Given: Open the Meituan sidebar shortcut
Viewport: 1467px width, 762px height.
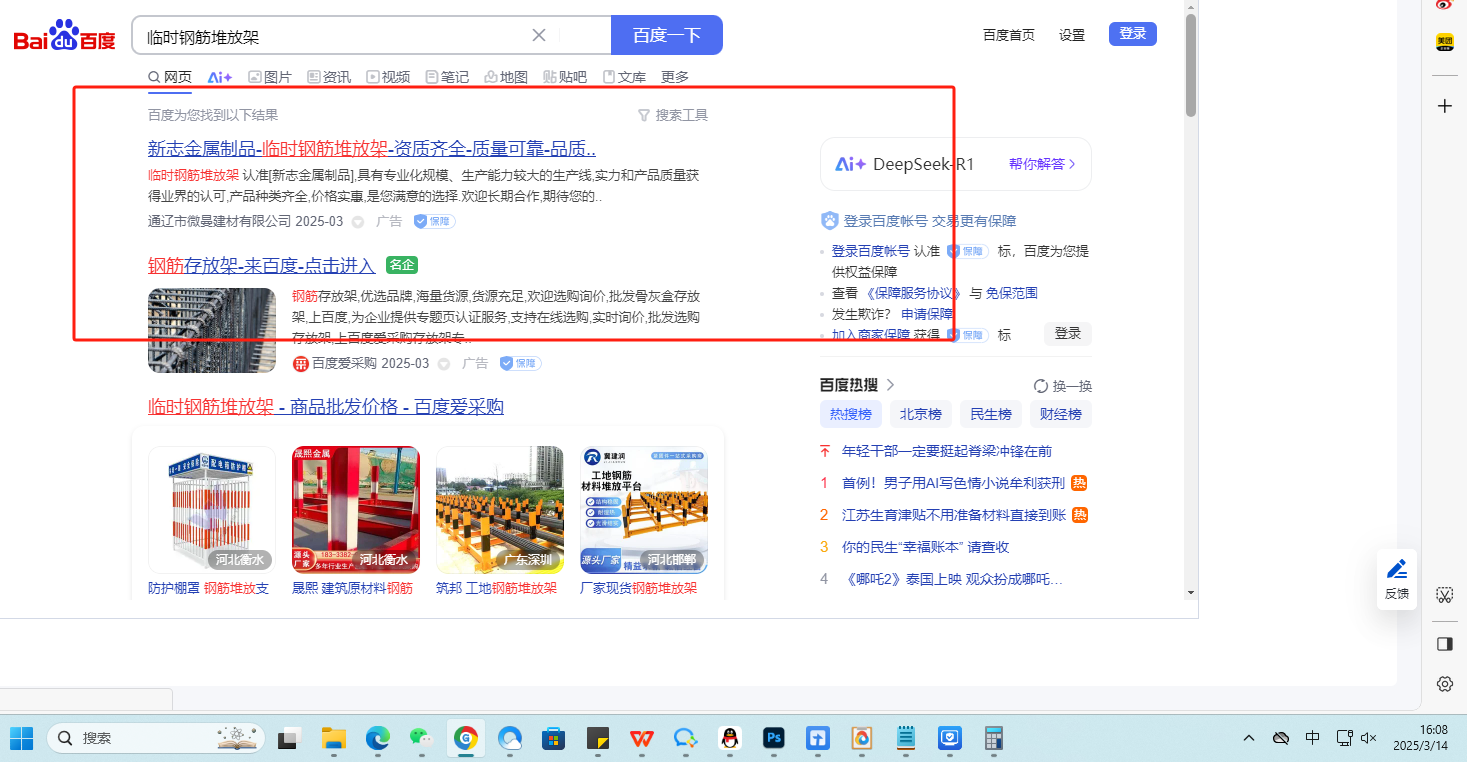Looking at the screenshot, I should [1444, 42].
